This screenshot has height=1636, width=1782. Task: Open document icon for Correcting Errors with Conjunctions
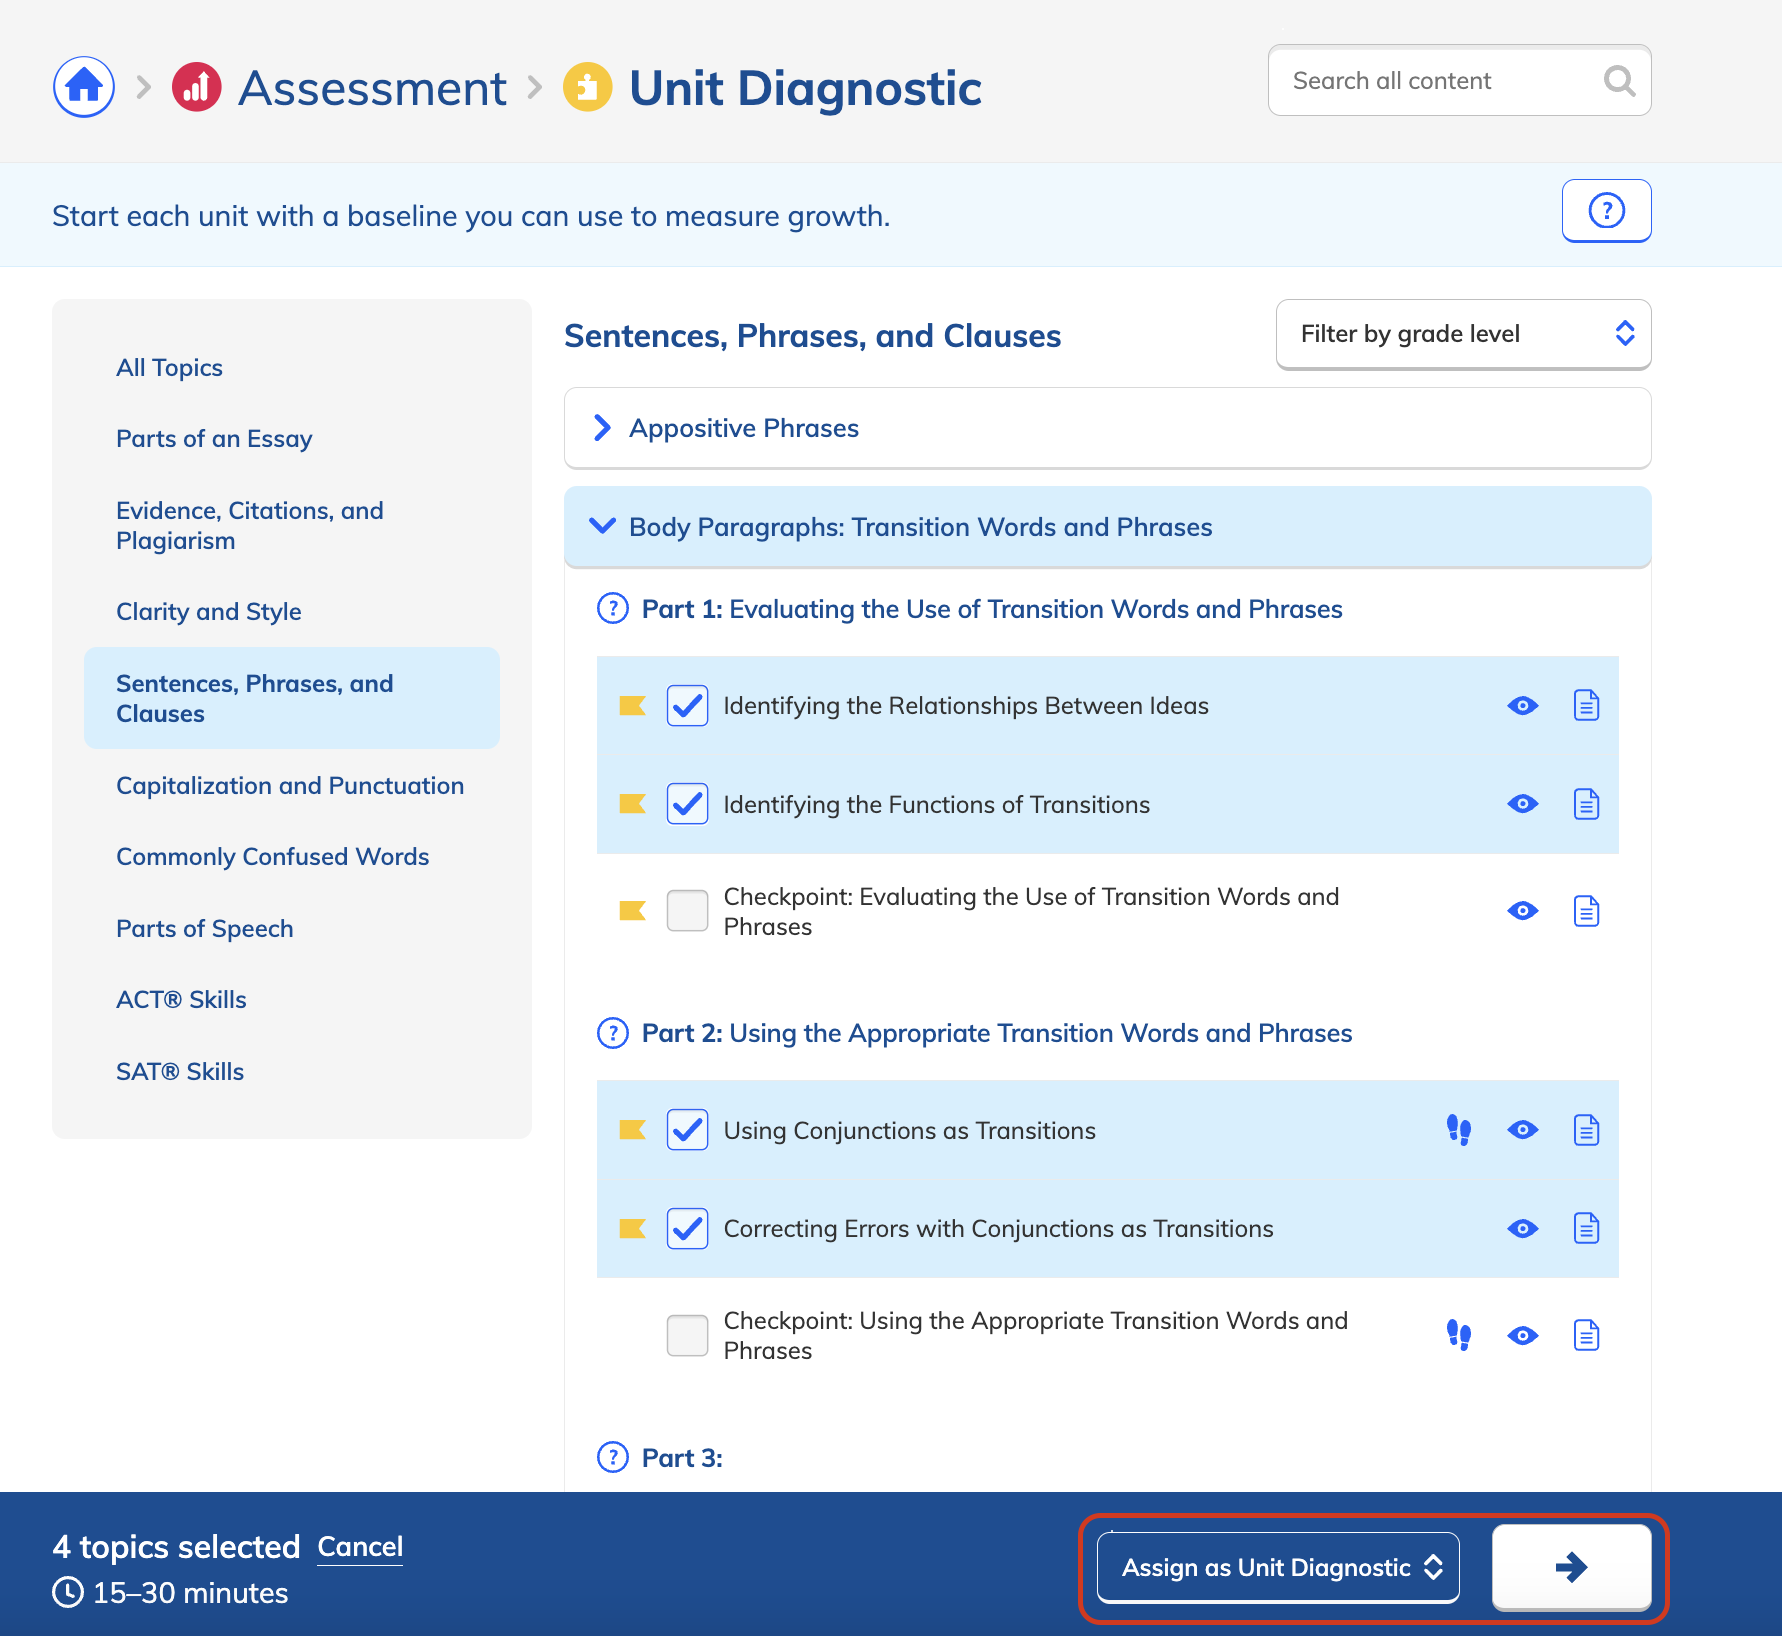[x=1587, y=1228]
